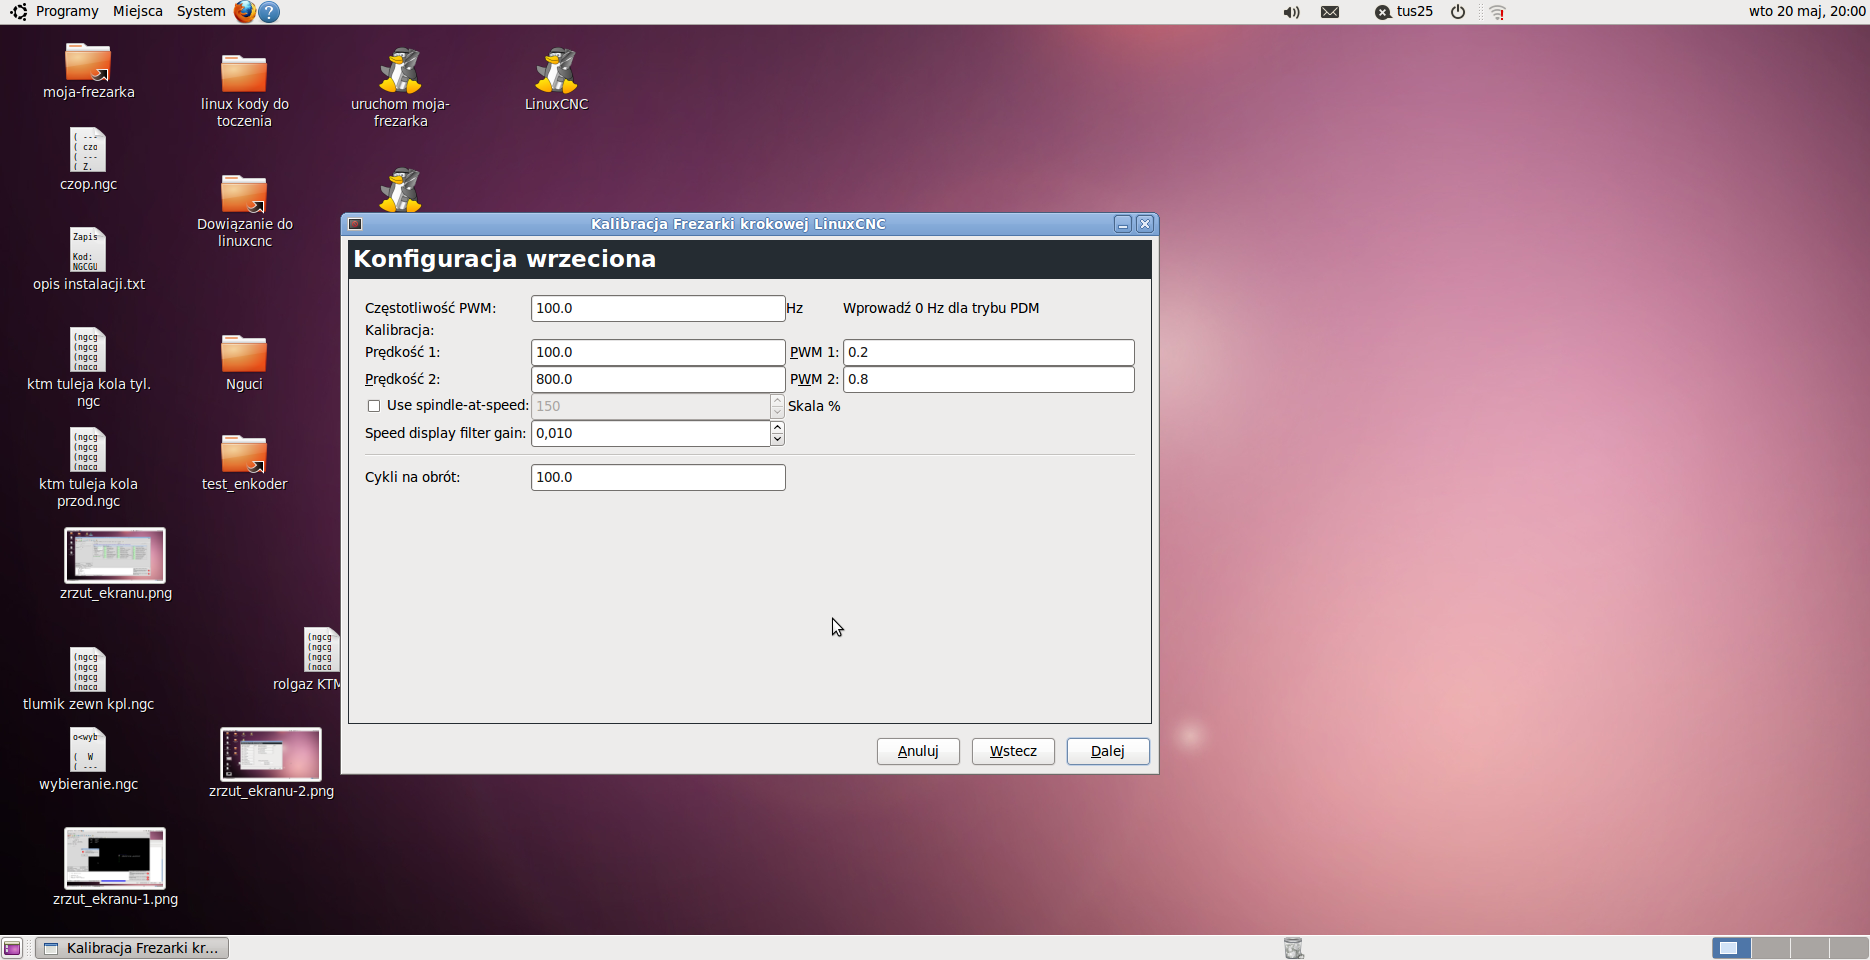Click the clock showing wto 20 maj
Image resolution: width=1870 pixels, height=960 pixels.
pos(1807,11)
